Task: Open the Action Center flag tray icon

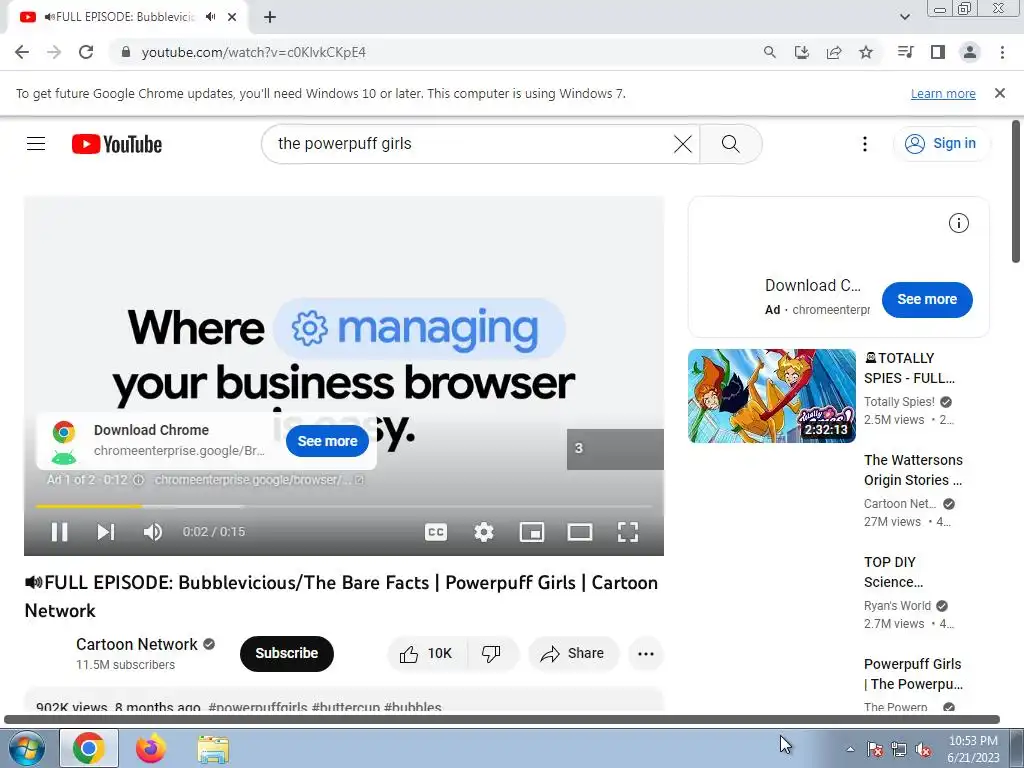Action: (x=874, y=750)
